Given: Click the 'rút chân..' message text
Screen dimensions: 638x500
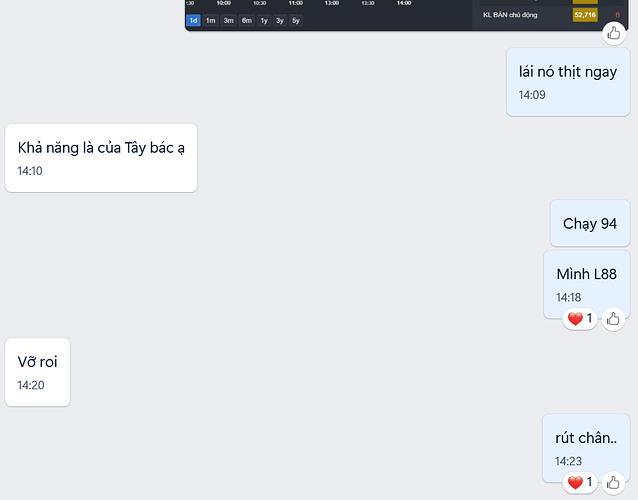Looking at the screenshot, I should pyautogui.click(x=586, y=438).
